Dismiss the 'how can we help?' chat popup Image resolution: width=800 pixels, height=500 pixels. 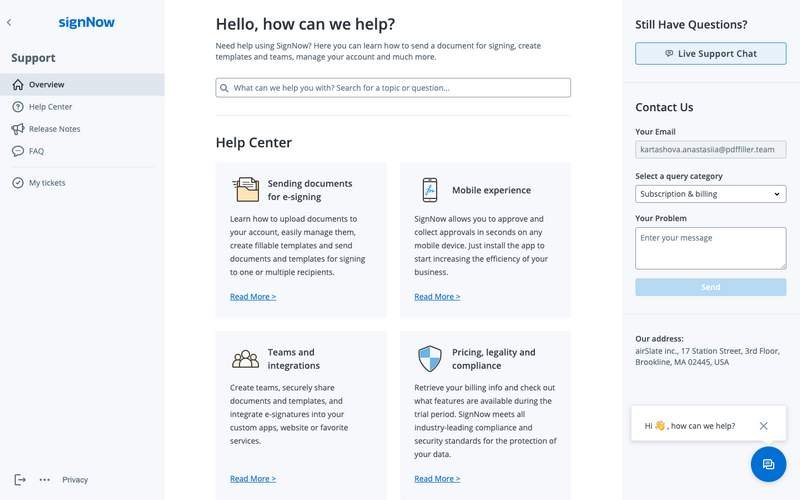pos(764,426)
